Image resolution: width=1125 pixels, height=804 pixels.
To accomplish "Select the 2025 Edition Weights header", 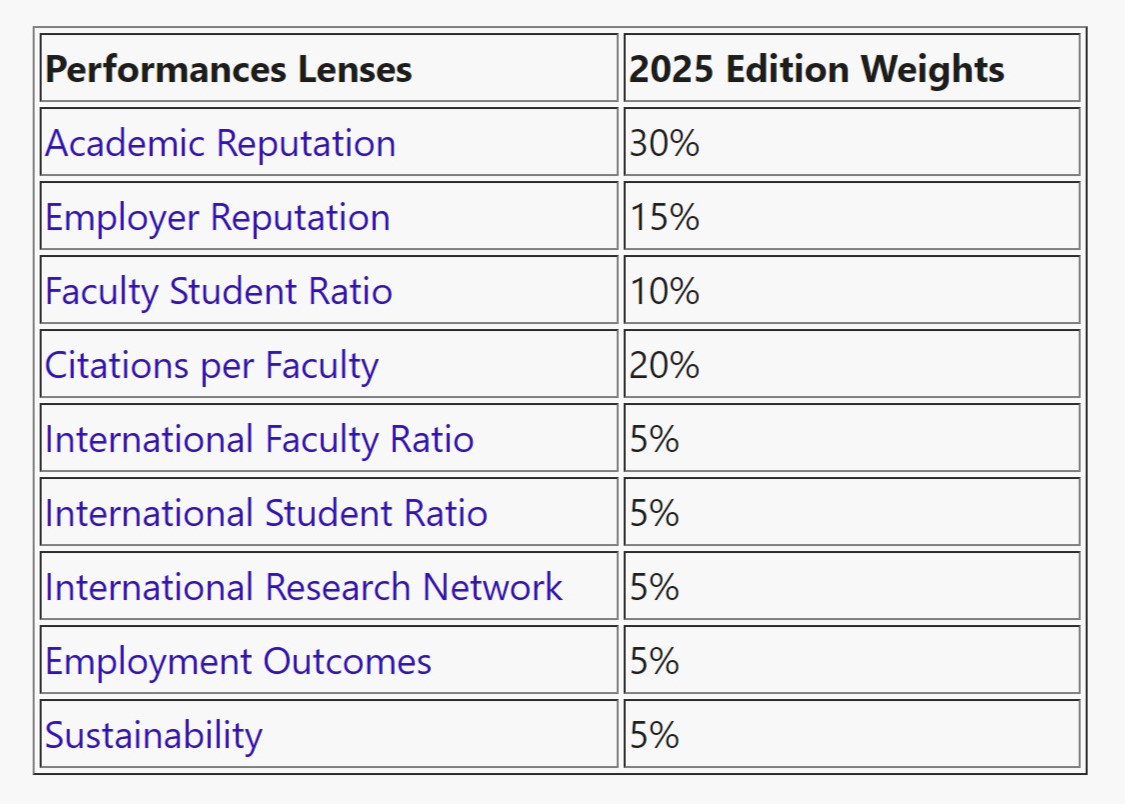I will (x=816, y=69).
